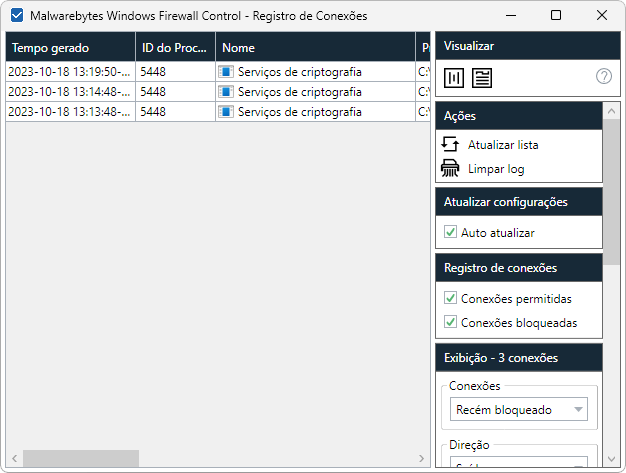The image size is (626, 473).
Task: Click service icon in first log row
Action: point(226,72)
